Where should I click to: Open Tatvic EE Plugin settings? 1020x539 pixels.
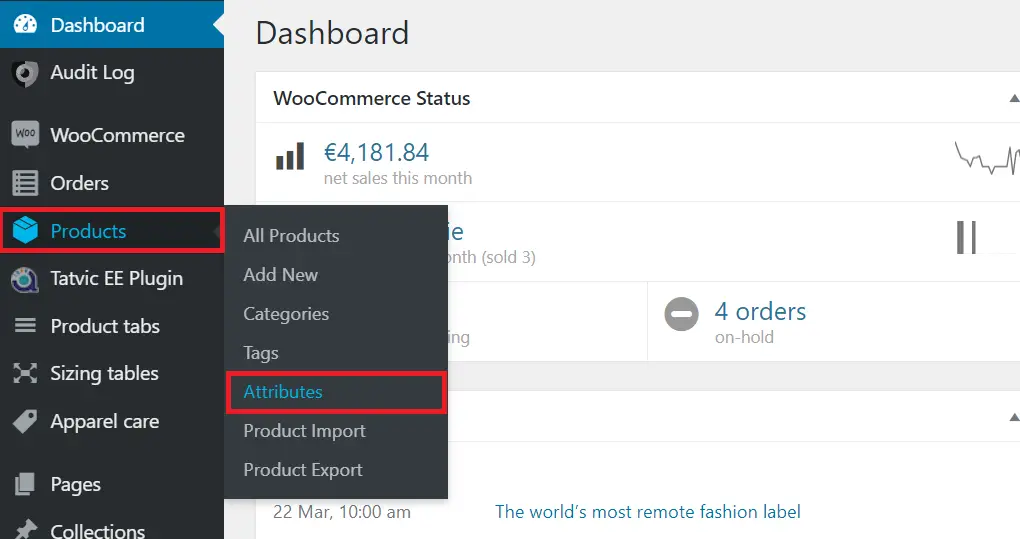[112, 278]
